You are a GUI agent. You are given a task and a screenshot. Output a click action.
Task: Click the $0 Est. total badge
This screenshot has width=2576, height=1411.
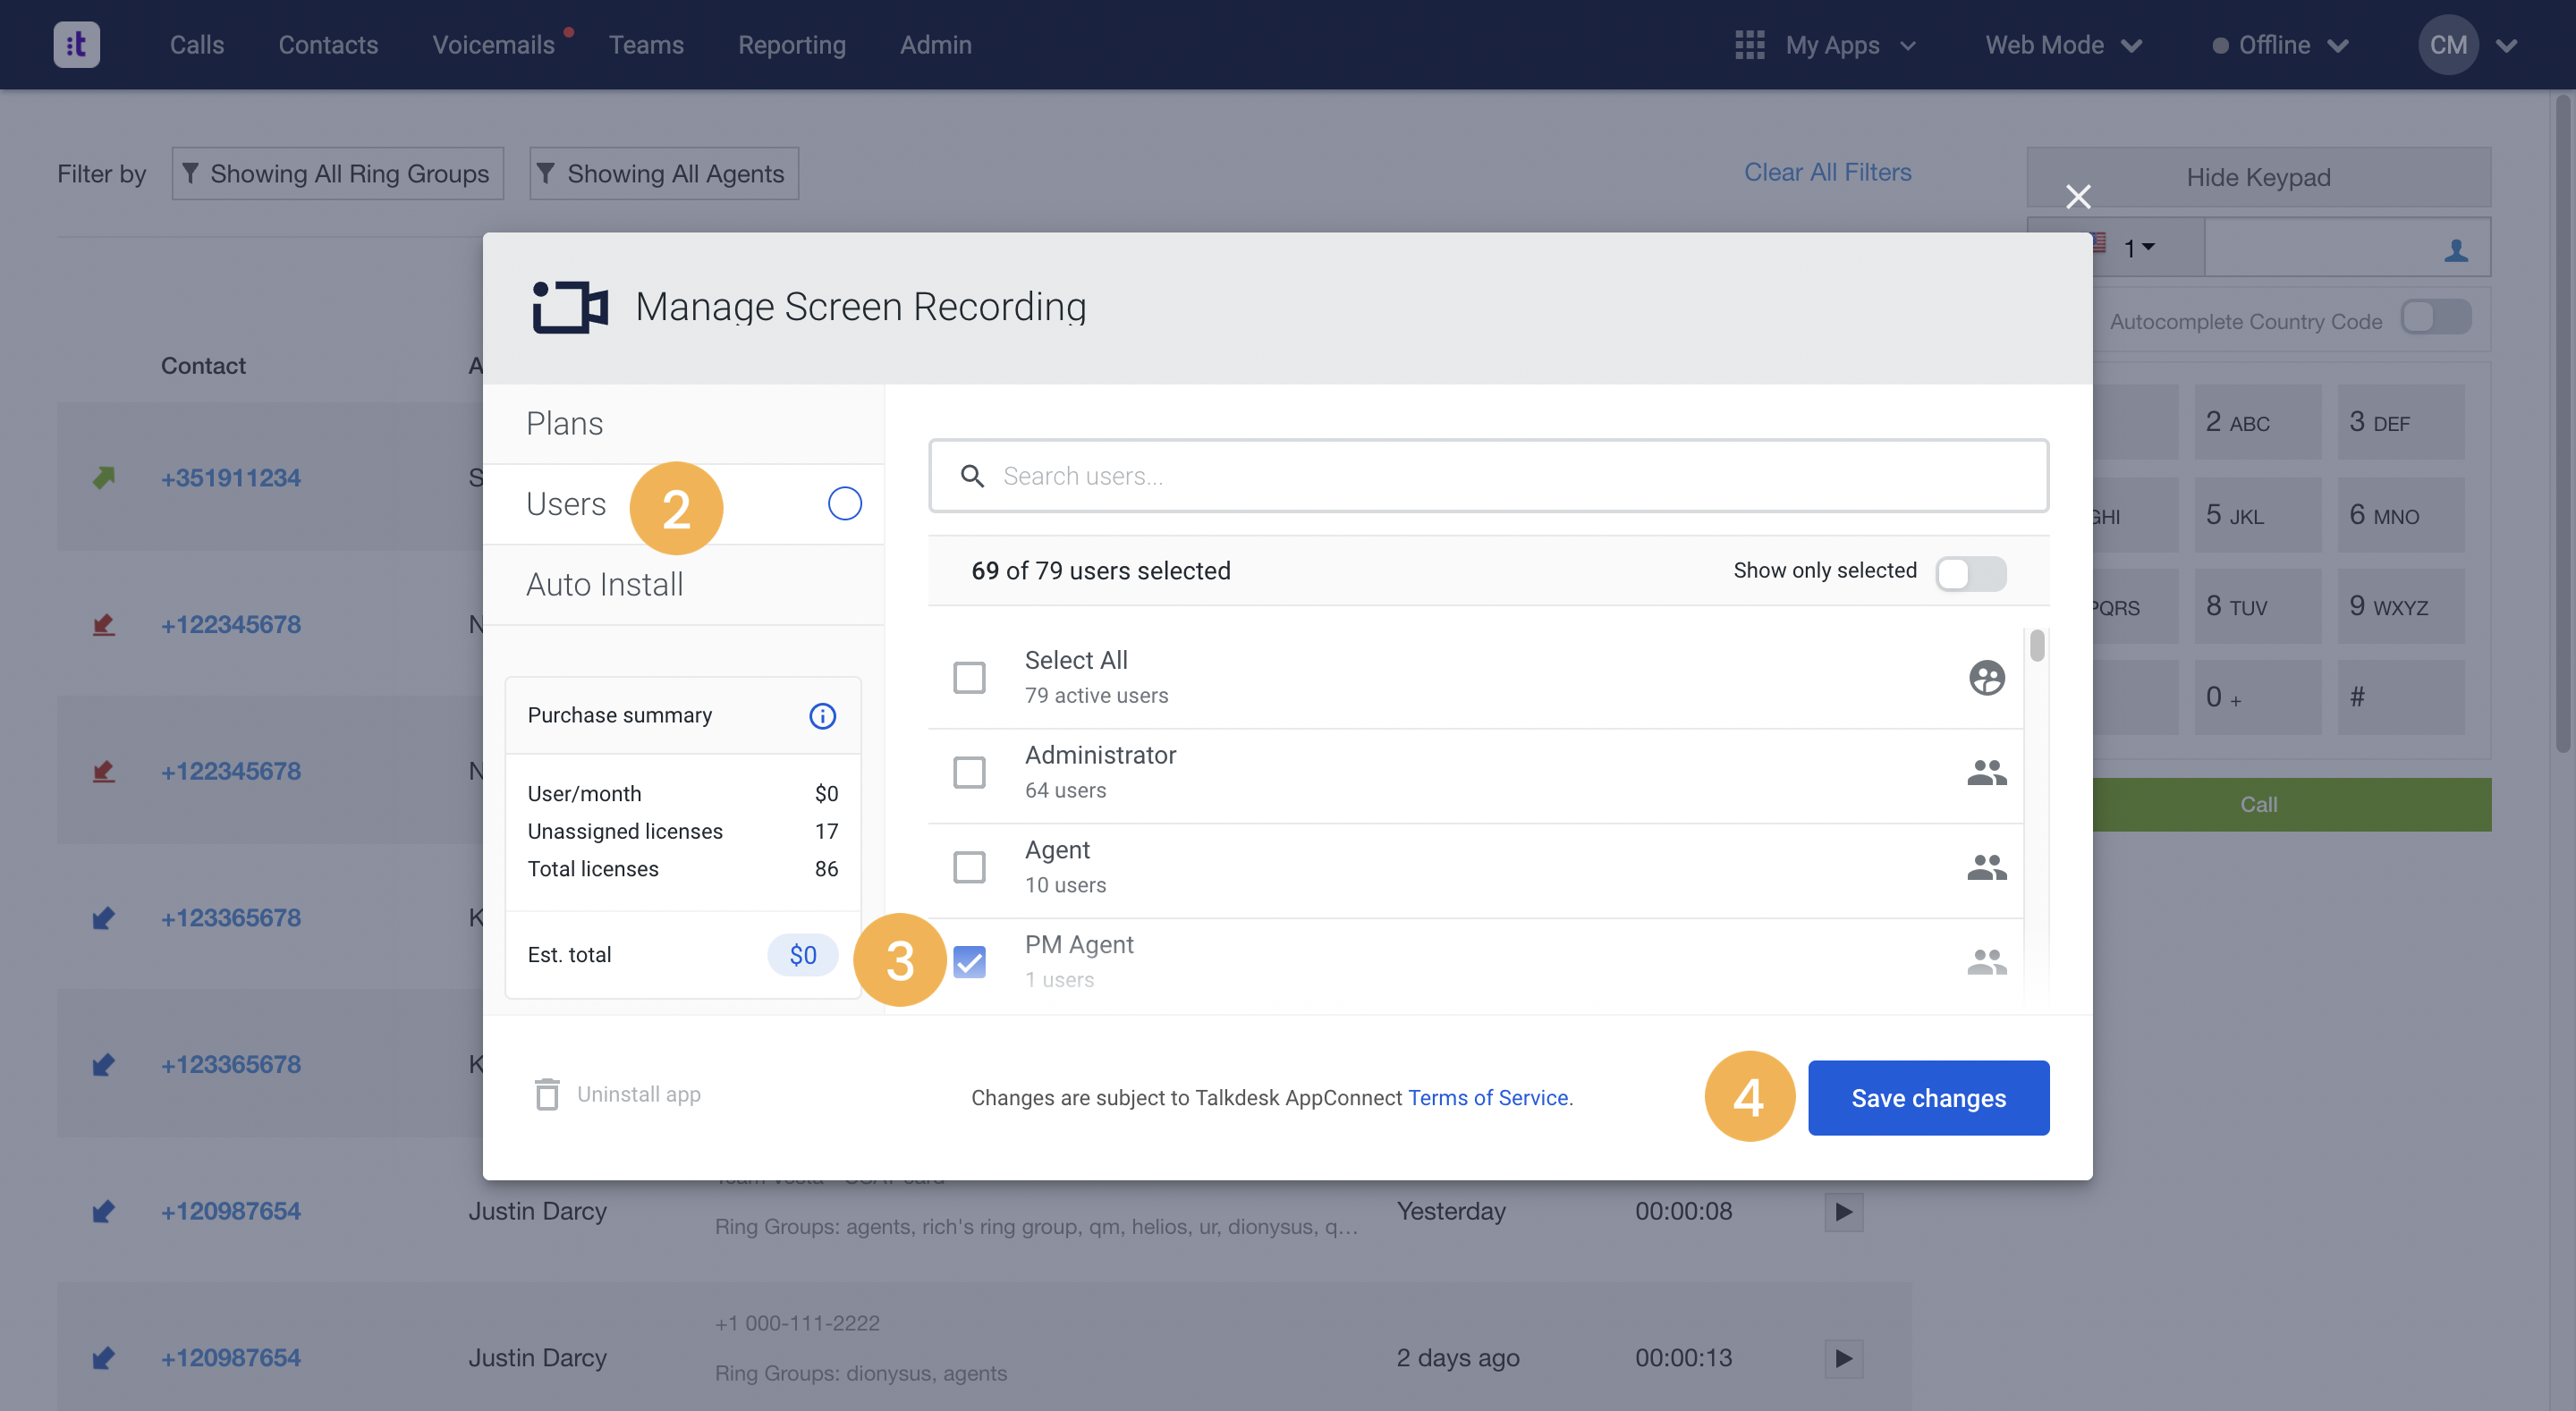(x=802, y=955)
